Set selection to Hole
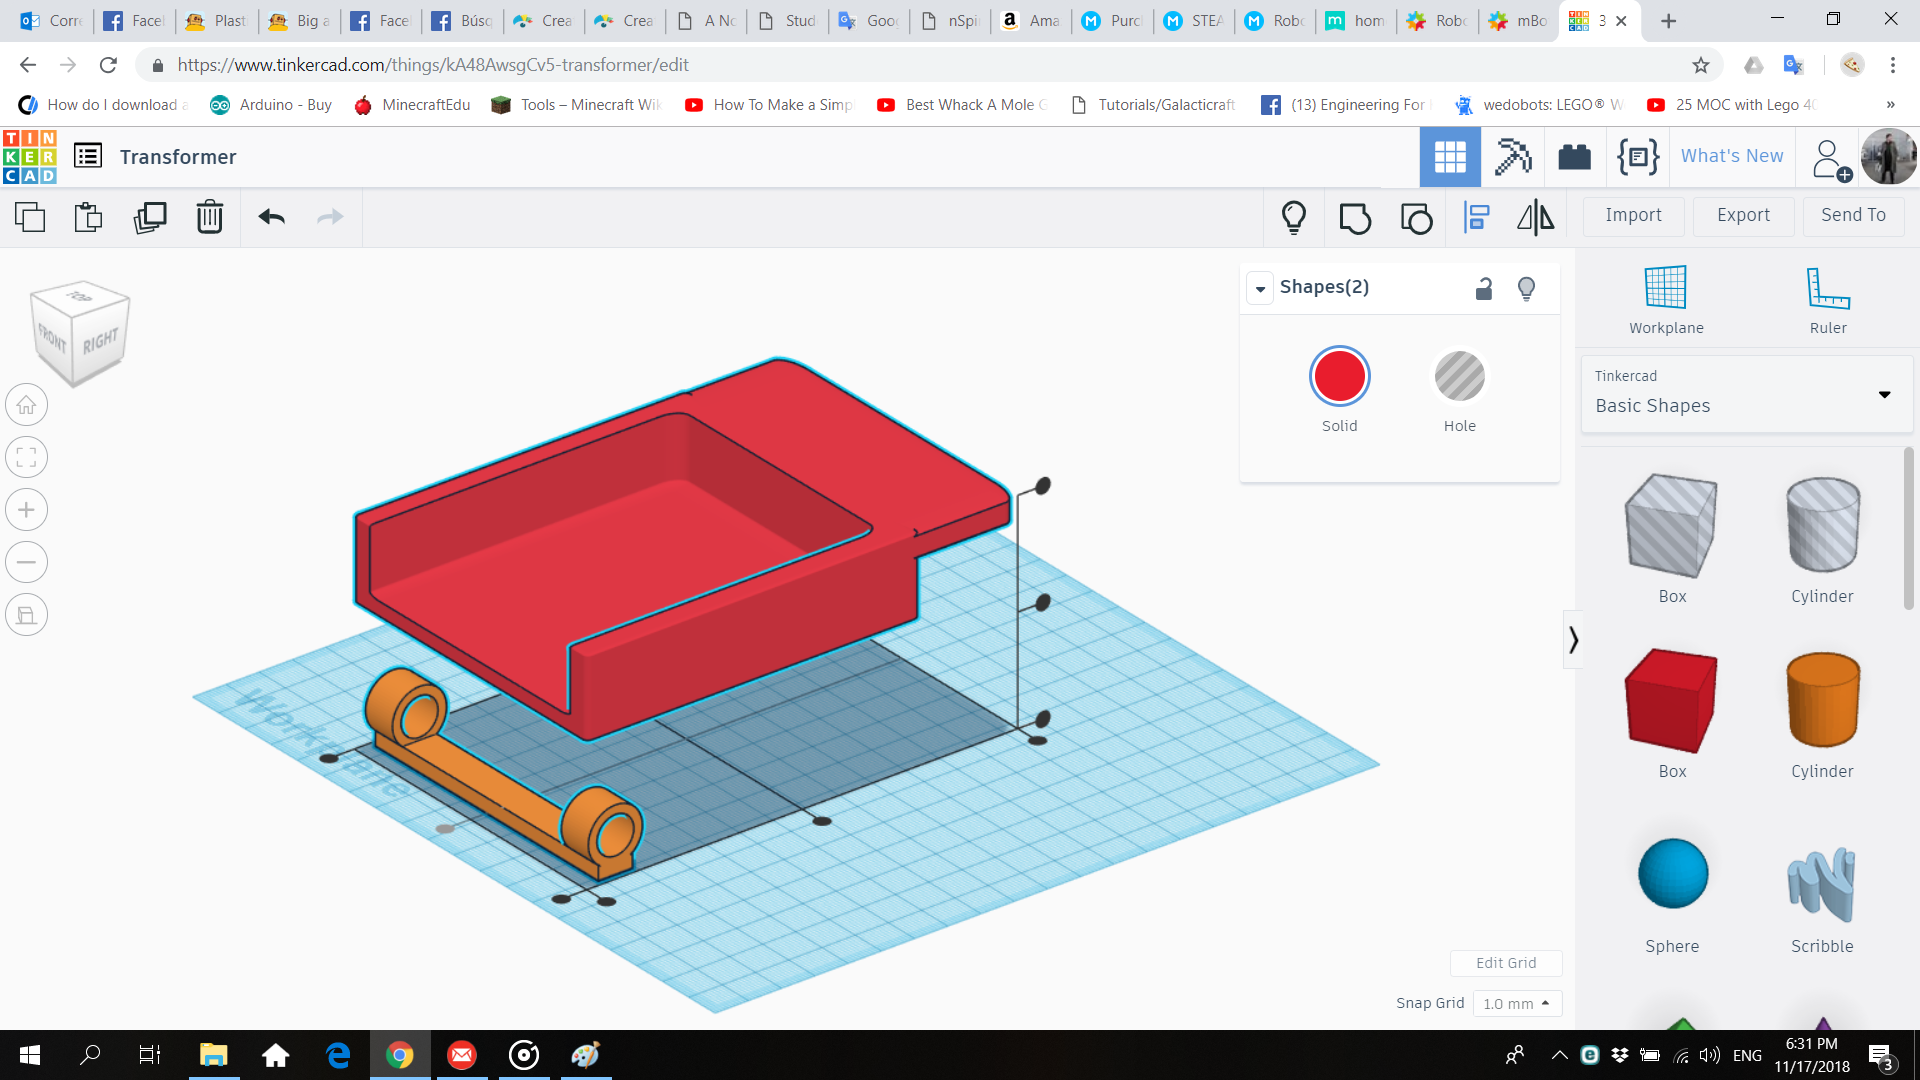This screenshot has width=1920, height=1080. coord(1459,377)
